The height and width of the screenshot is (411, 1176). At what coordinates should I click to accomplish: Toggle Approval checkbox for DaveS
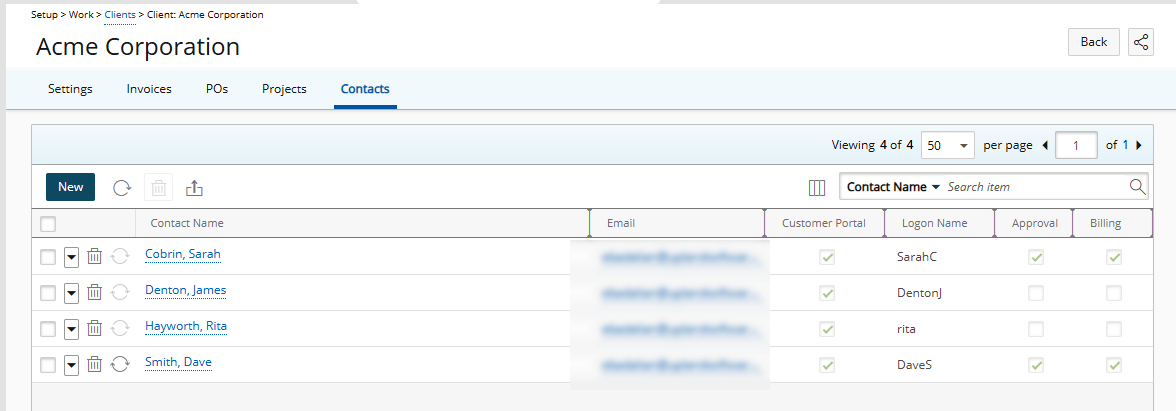(x=1036, y=365)
